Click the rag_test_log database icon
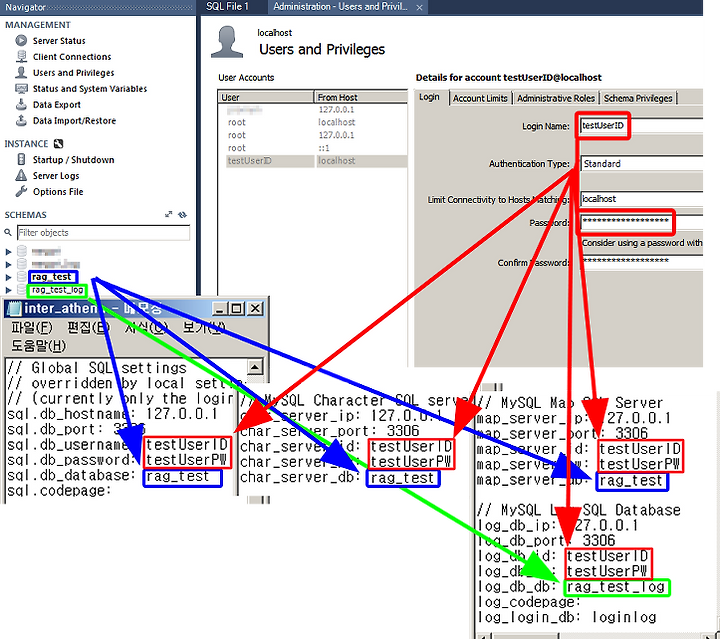The width and height of the screenshot is (720, 639). pos(22,289)
